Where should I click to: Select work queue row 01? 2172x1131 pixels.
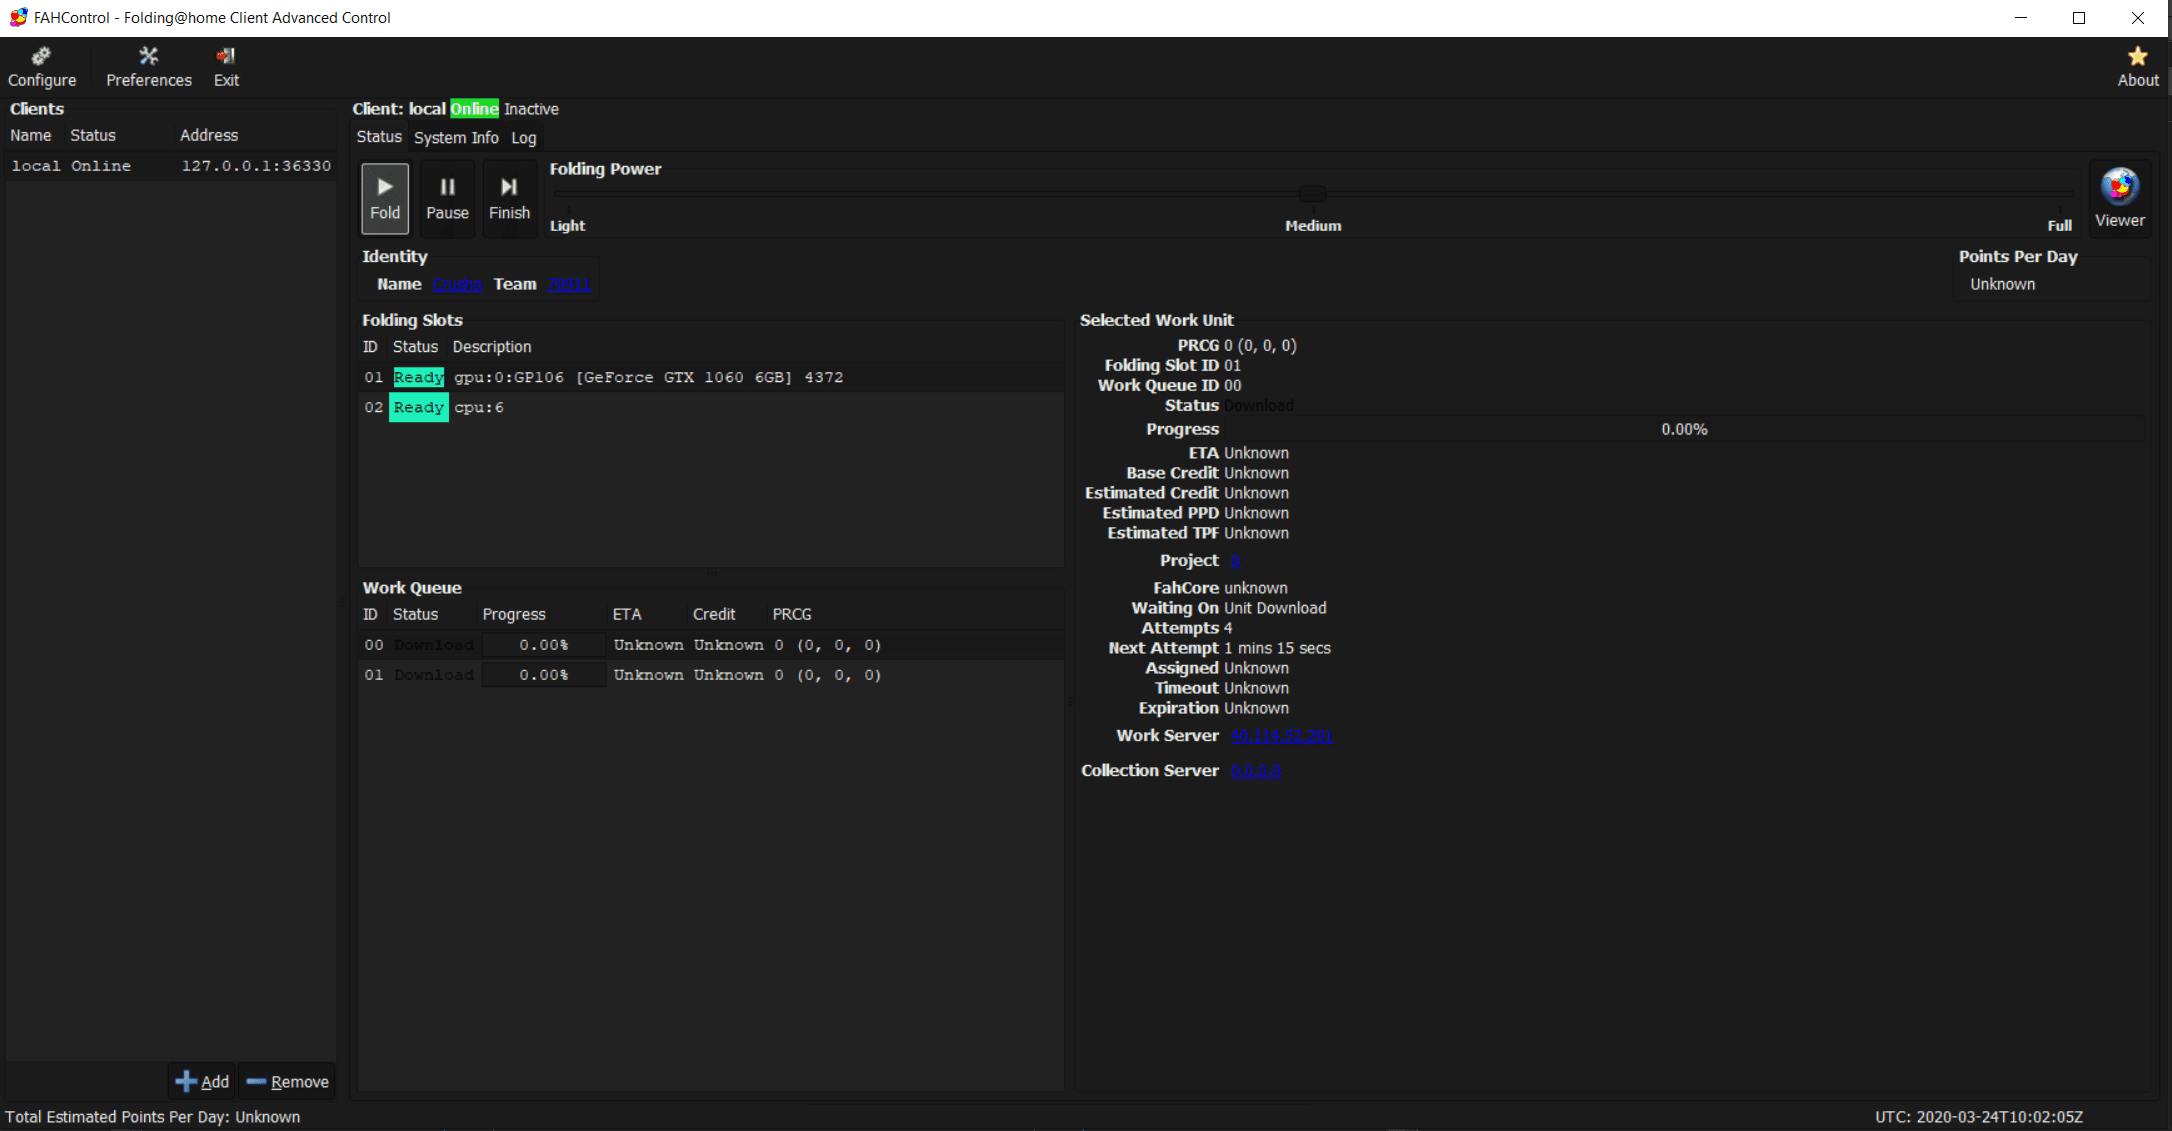[711, 675]
